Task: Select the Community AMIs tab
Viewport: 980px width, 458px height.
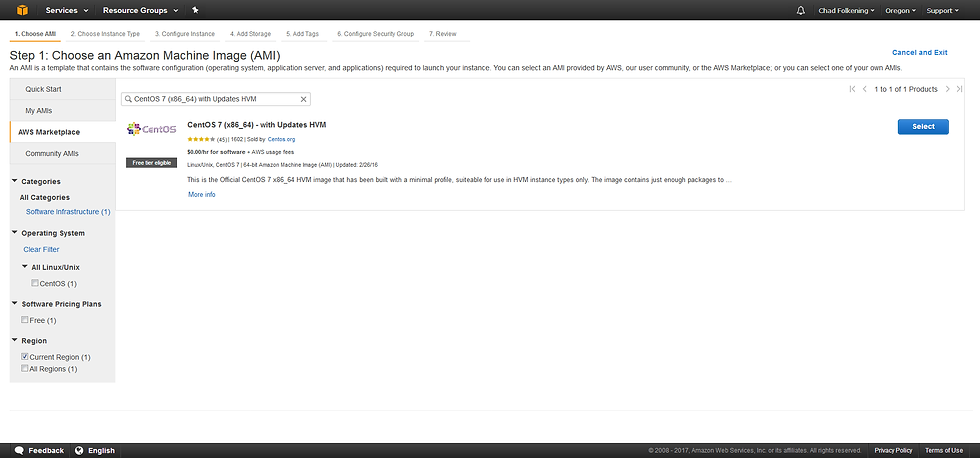Action: pyautogui.click(x=62, y=153)
